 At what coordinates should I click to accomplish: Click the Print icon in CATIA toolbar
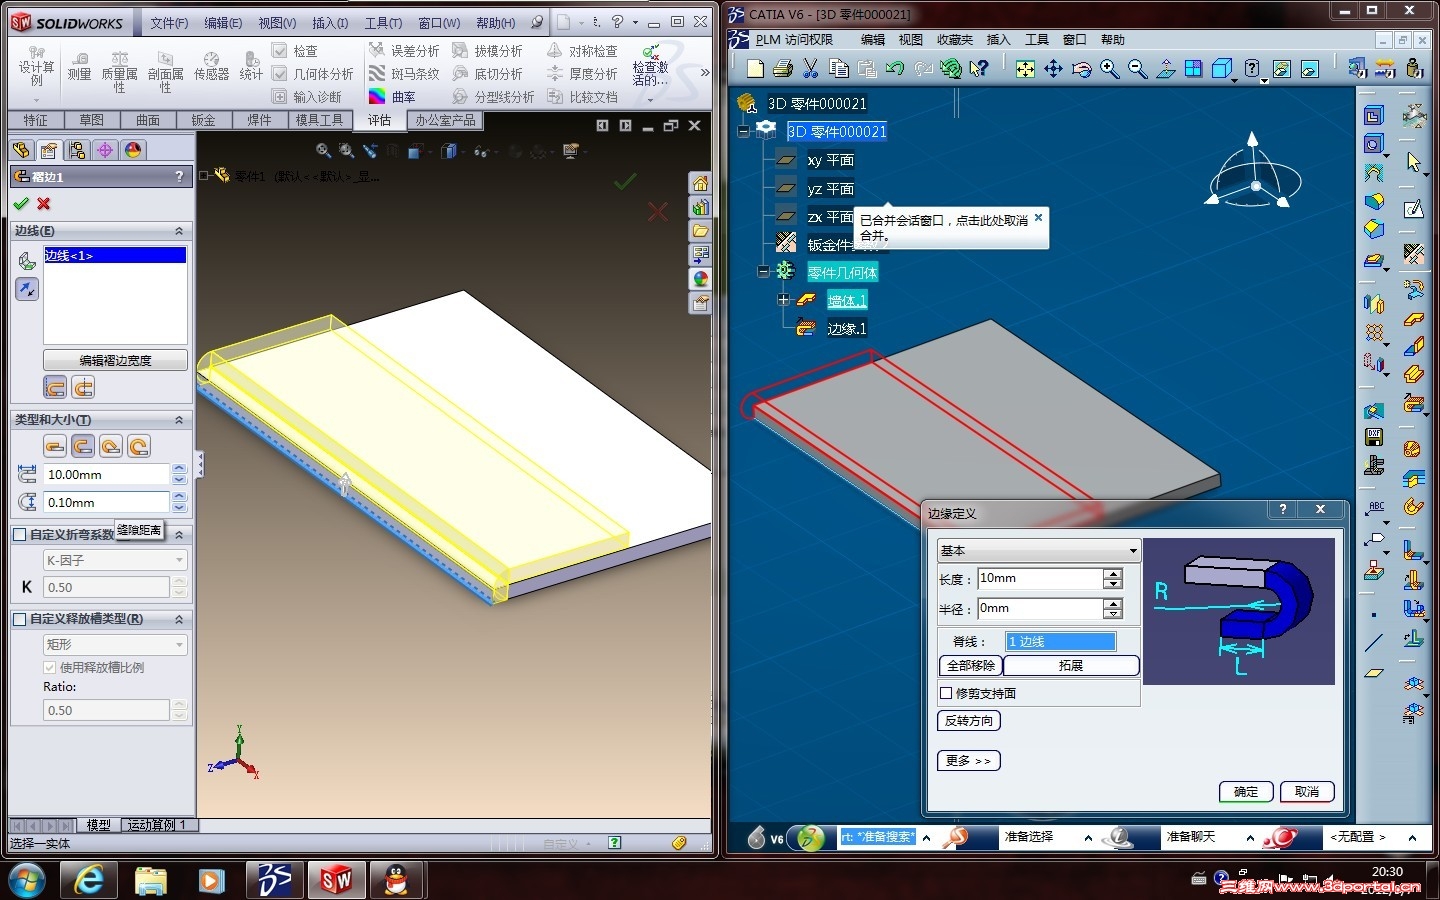point(783,68)
